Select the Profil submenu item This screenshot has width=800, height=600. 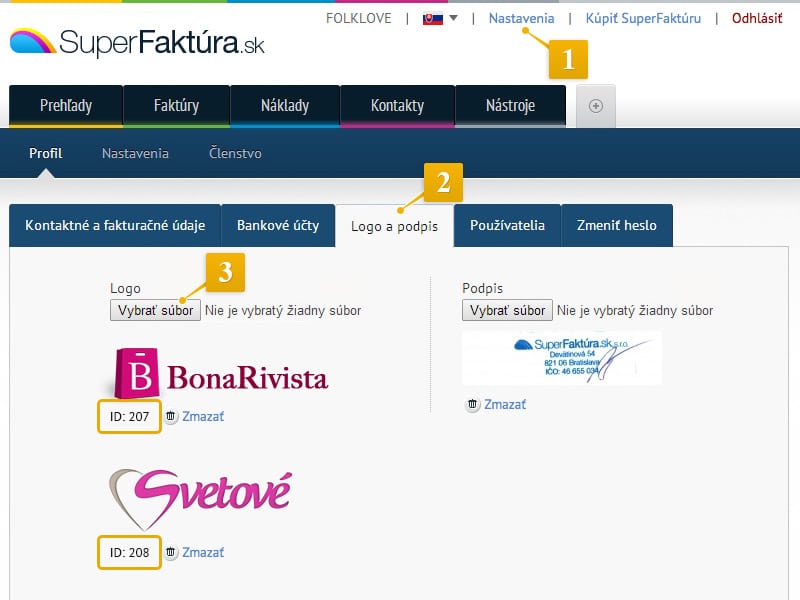46,153
